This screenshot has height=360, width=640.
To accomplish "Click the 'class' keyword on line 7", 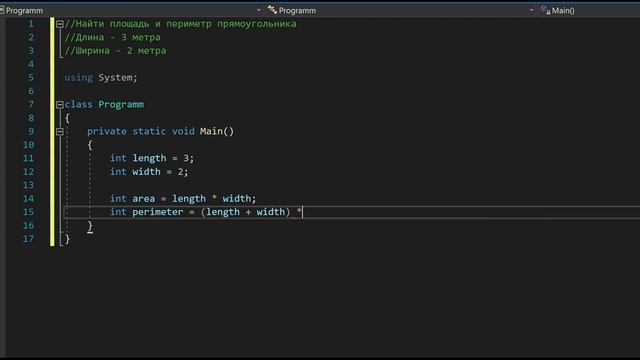I will 78,104.
